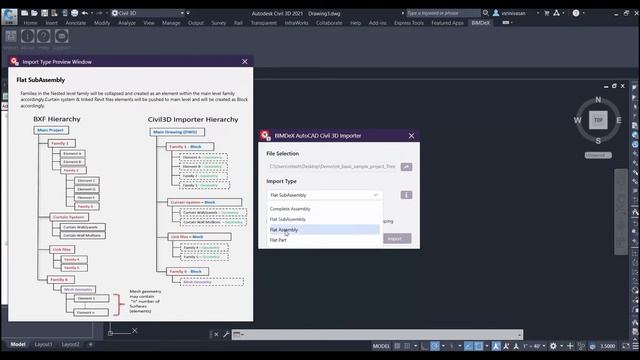Click the search keyword input field
Screen dimensions: 640x360
(x=443, y=13)
